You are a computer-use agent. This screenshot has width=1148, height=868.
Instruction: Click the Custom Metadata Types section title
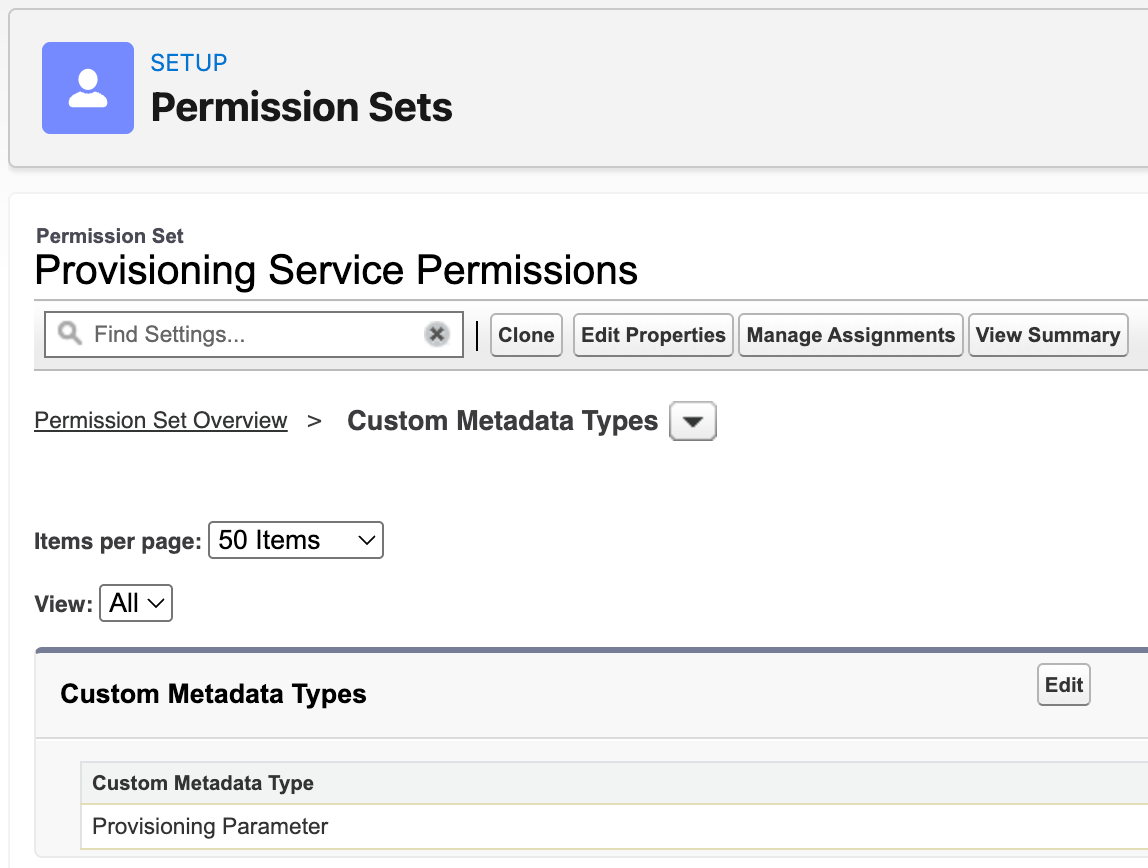point(213,694)
